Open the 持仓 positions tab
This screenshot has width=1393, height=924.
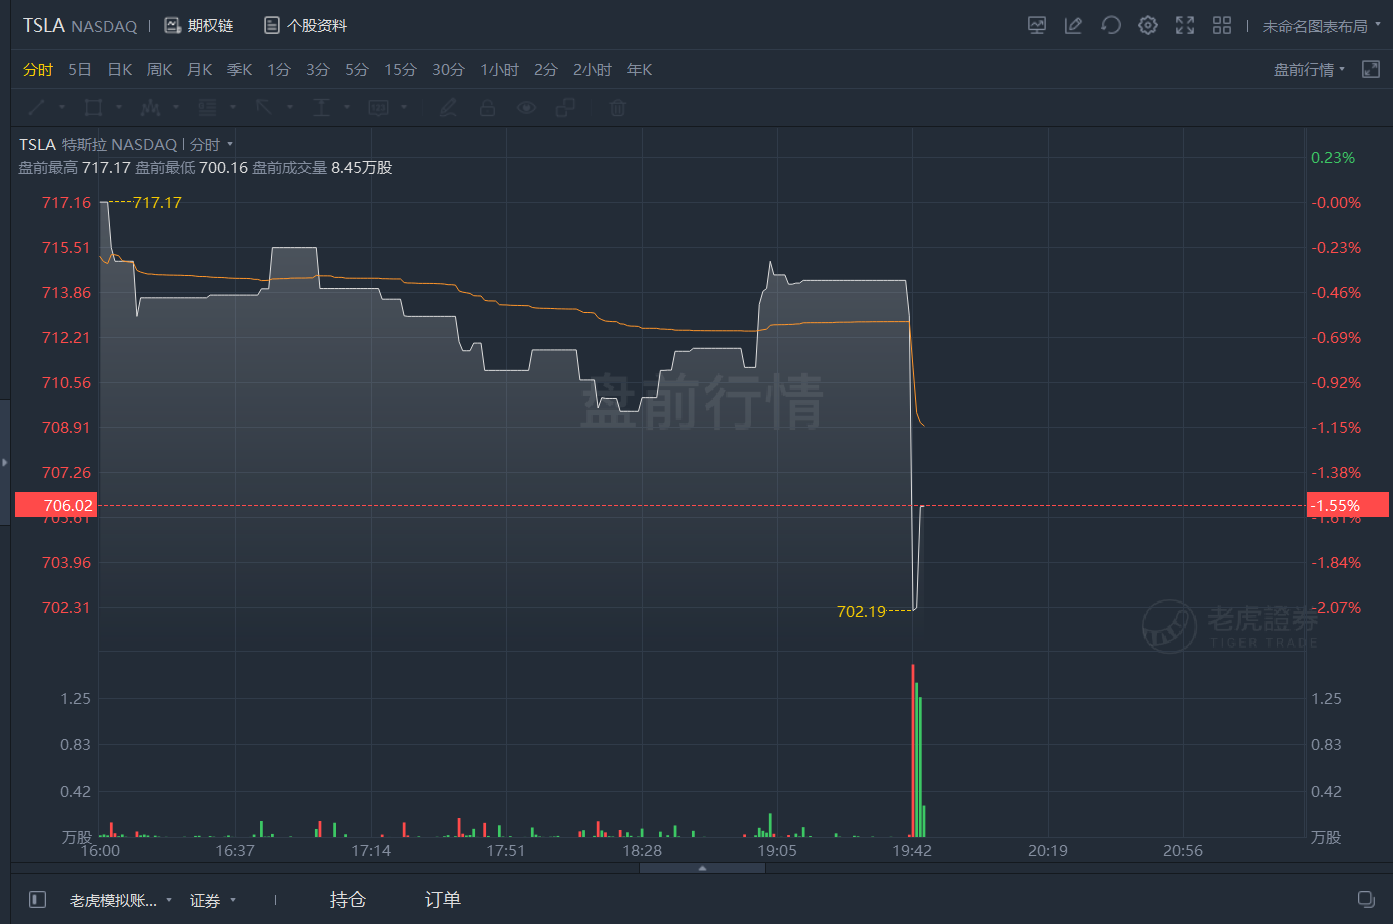point(347,899)
